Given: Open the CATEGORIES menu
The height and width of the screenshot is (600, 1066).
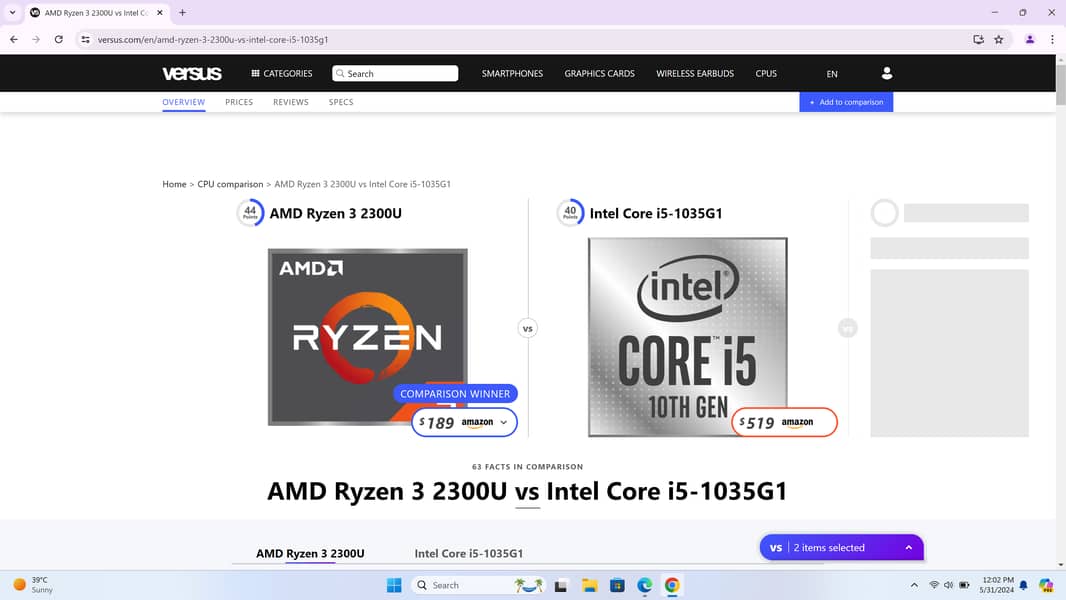Looking at the screenshot, I should [x=281, y=73].
